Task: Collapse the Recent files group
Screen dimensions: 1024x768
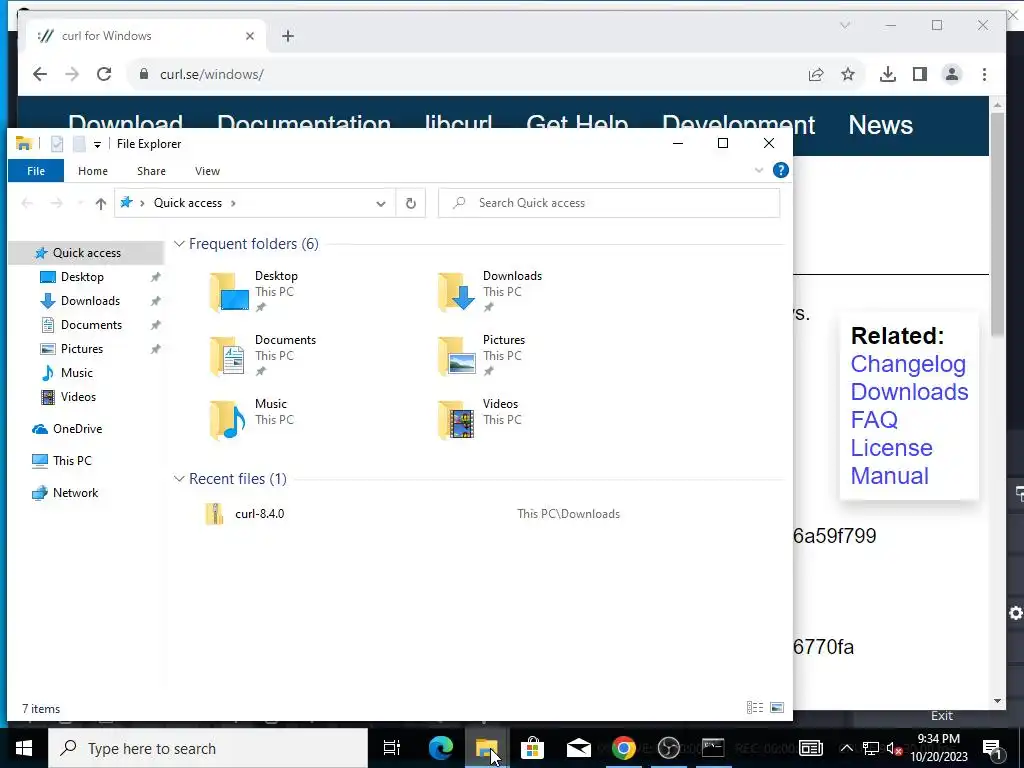Action: [179, 479]
